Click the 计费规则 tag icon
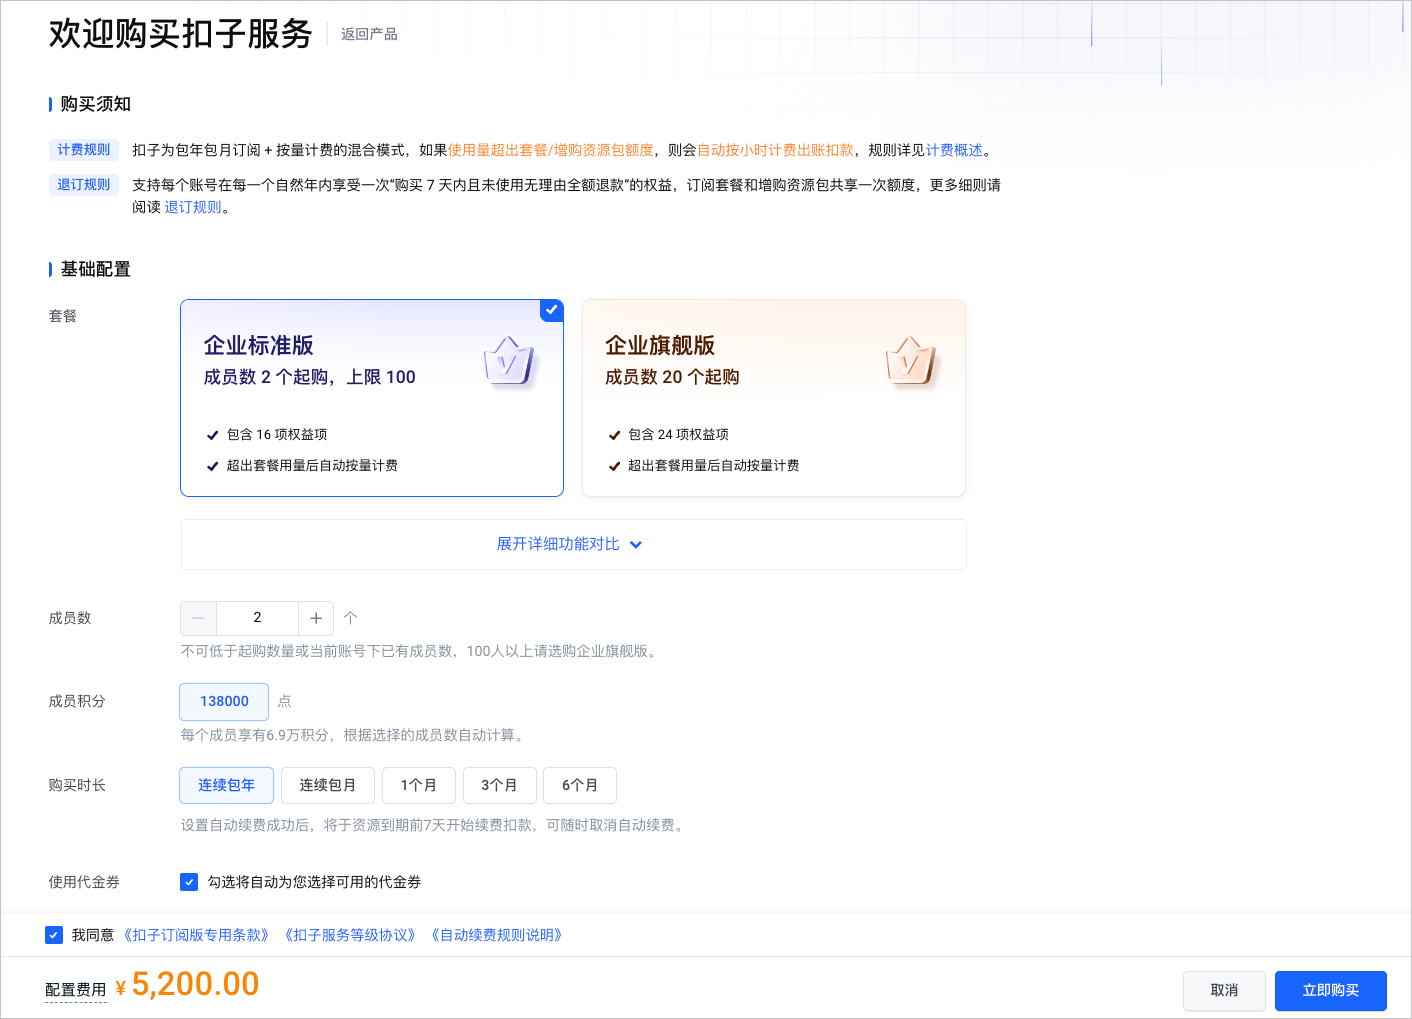This screenshot has width=1412, height=1019. (84, 149)
